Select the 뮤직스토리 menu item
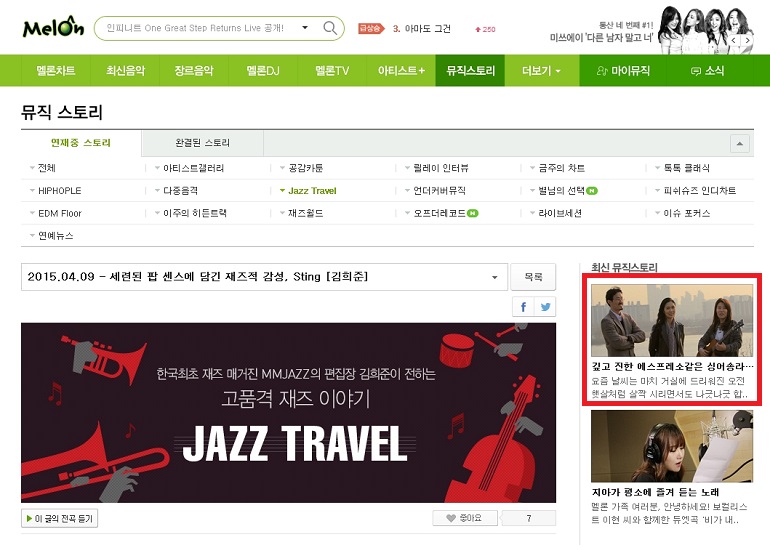Screen dimensions: 770x545 [x=470, y=71]
